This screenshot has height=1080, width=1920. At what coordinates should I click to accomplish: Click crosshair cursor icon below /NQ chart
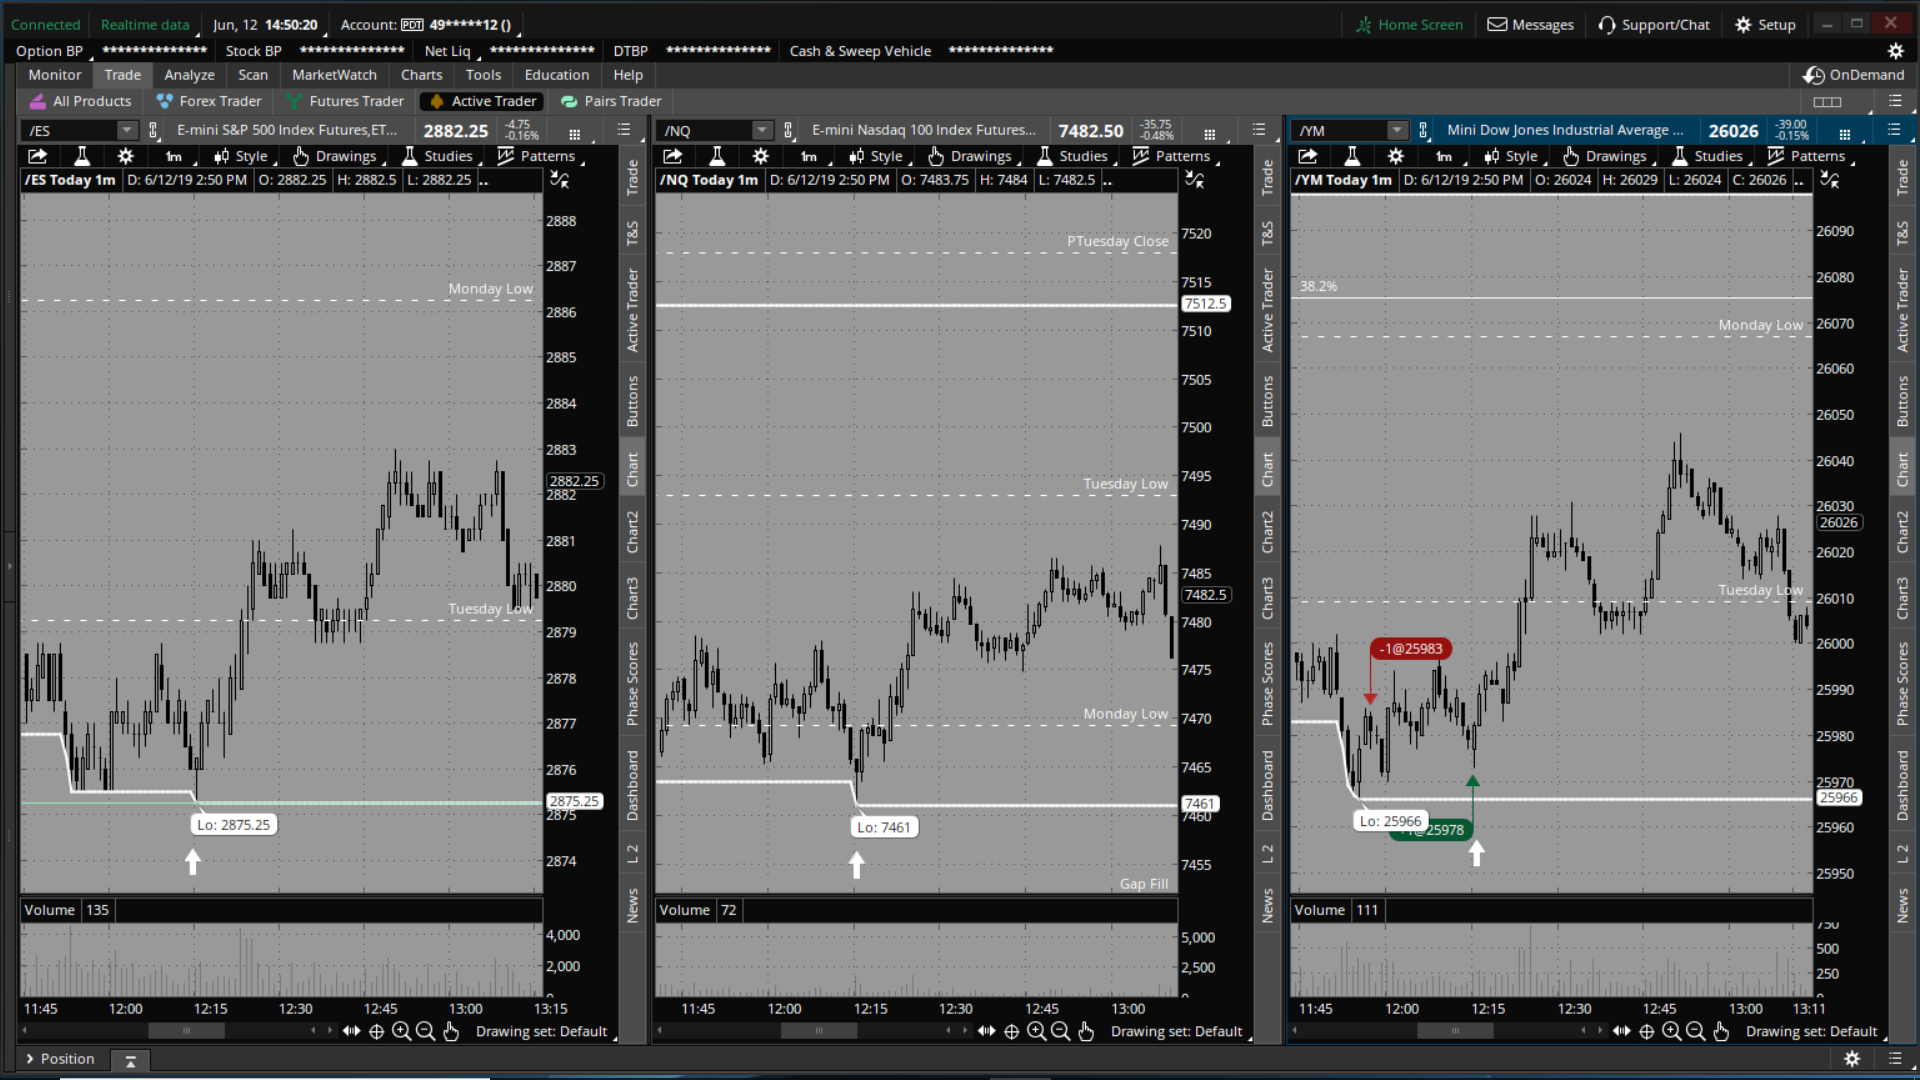(x=1011, y=1031)
